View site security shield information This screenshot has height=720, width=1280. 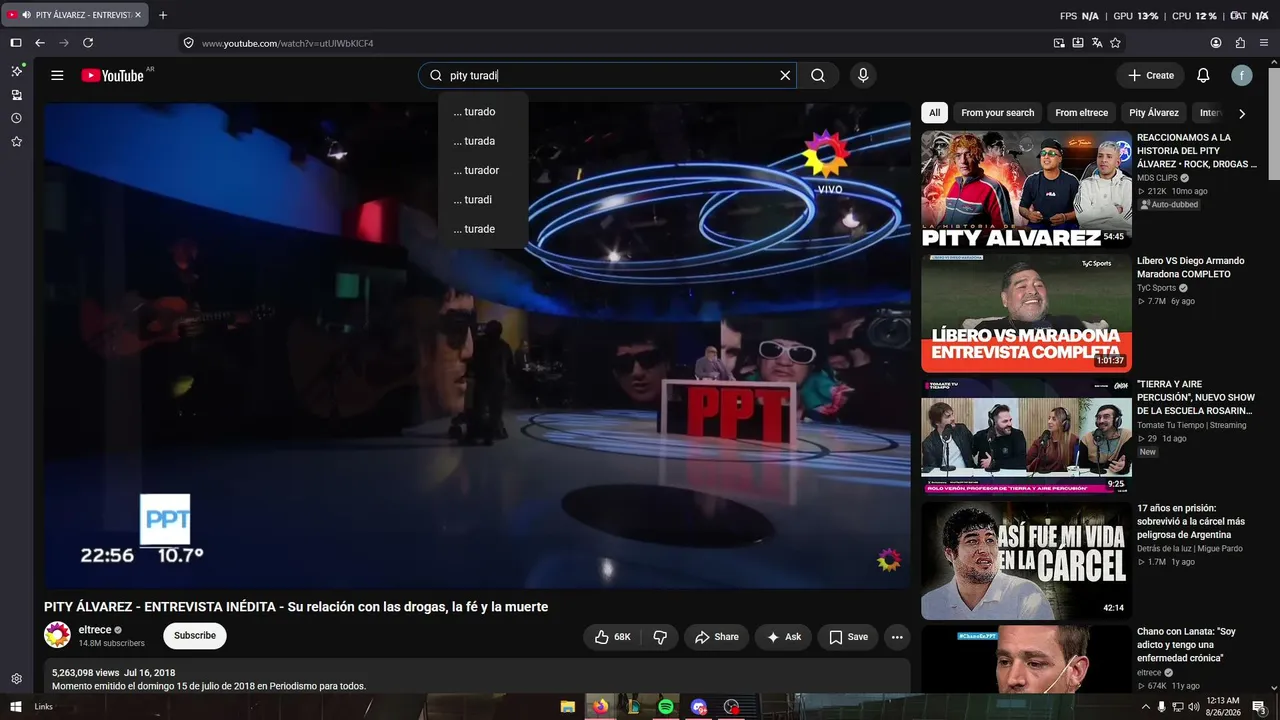[188, 43]
